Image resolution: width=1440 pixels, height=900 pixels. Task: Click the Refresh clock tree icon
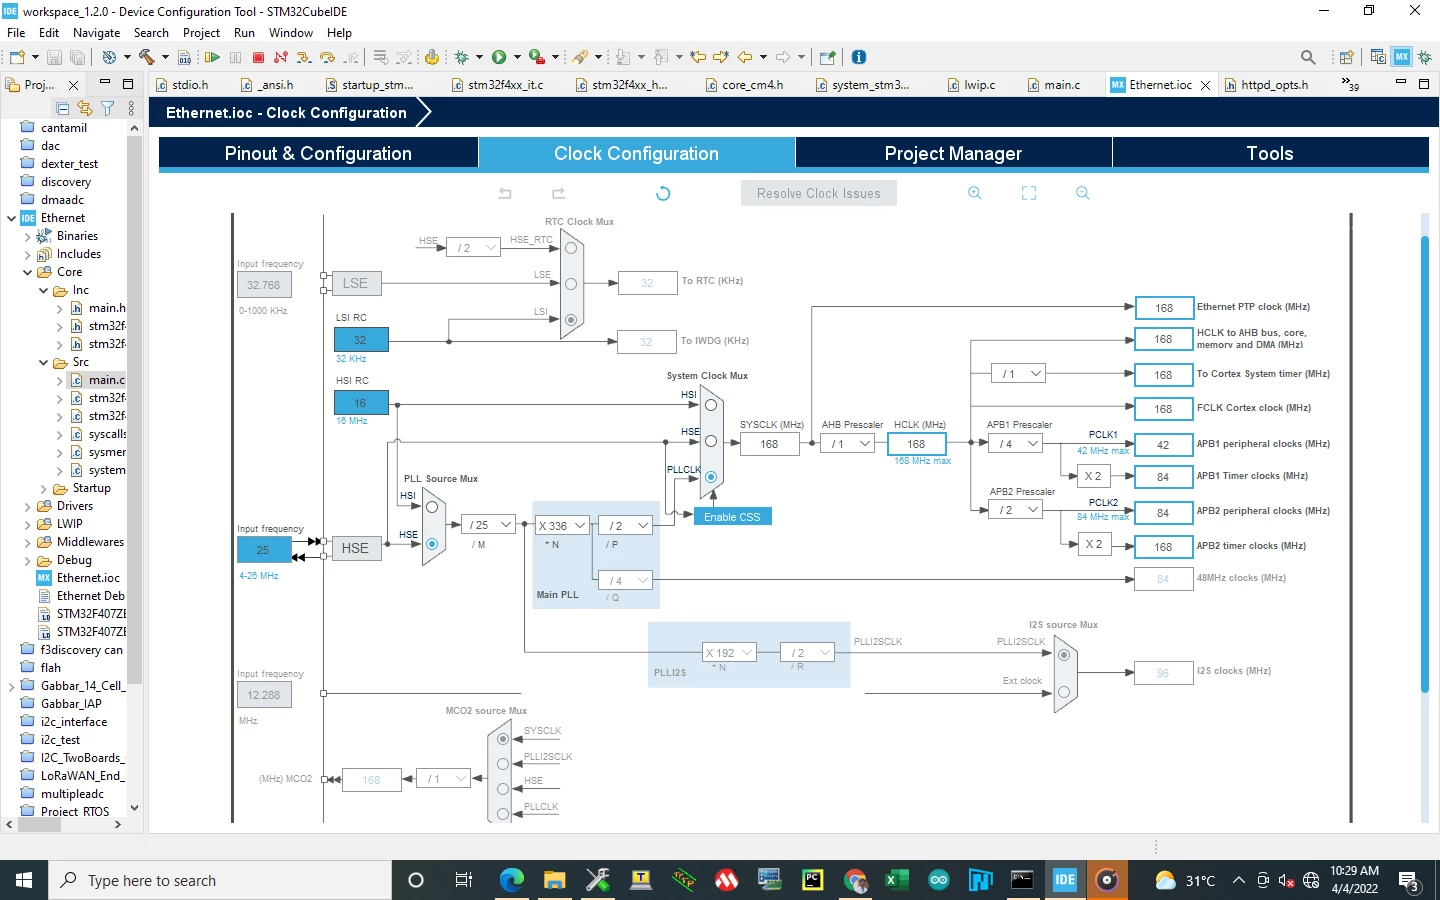pos(663,193)
